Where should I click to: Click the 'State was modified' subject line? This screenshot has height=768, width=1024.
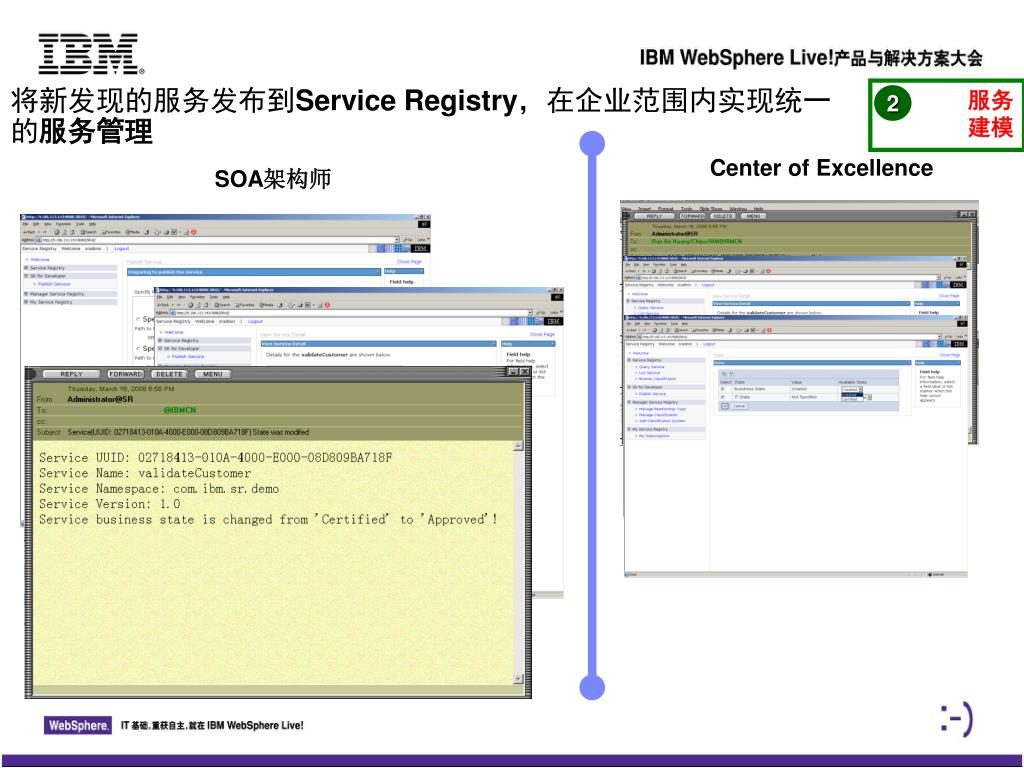[x=188, y=432]
